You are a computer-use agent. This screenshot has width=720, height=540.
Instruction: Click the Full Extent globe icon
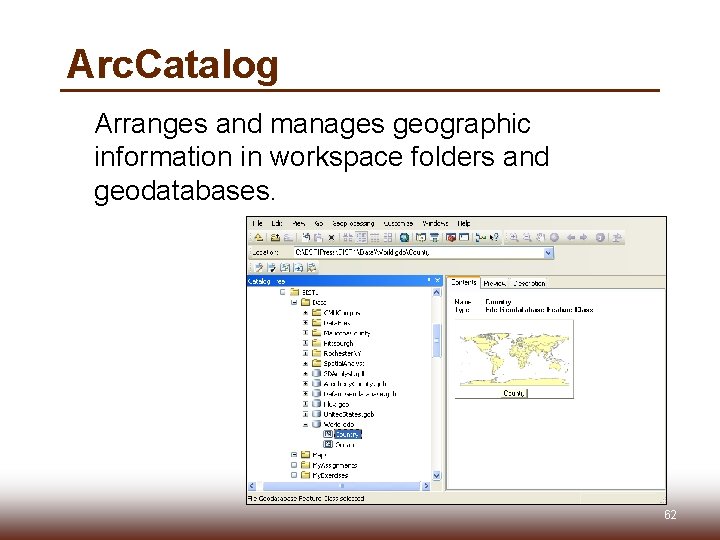(554, 237)
